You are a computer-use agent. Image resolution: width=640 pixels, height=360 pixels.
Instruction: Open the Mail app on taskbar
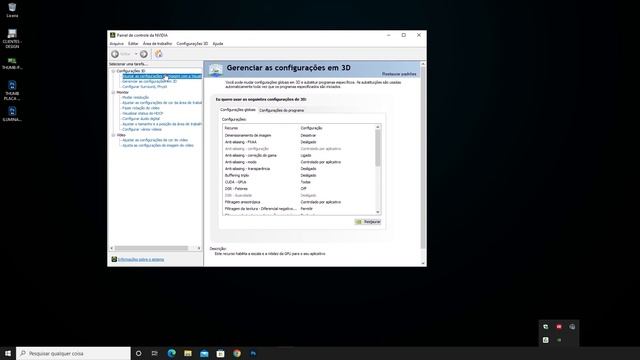point(204,353)
